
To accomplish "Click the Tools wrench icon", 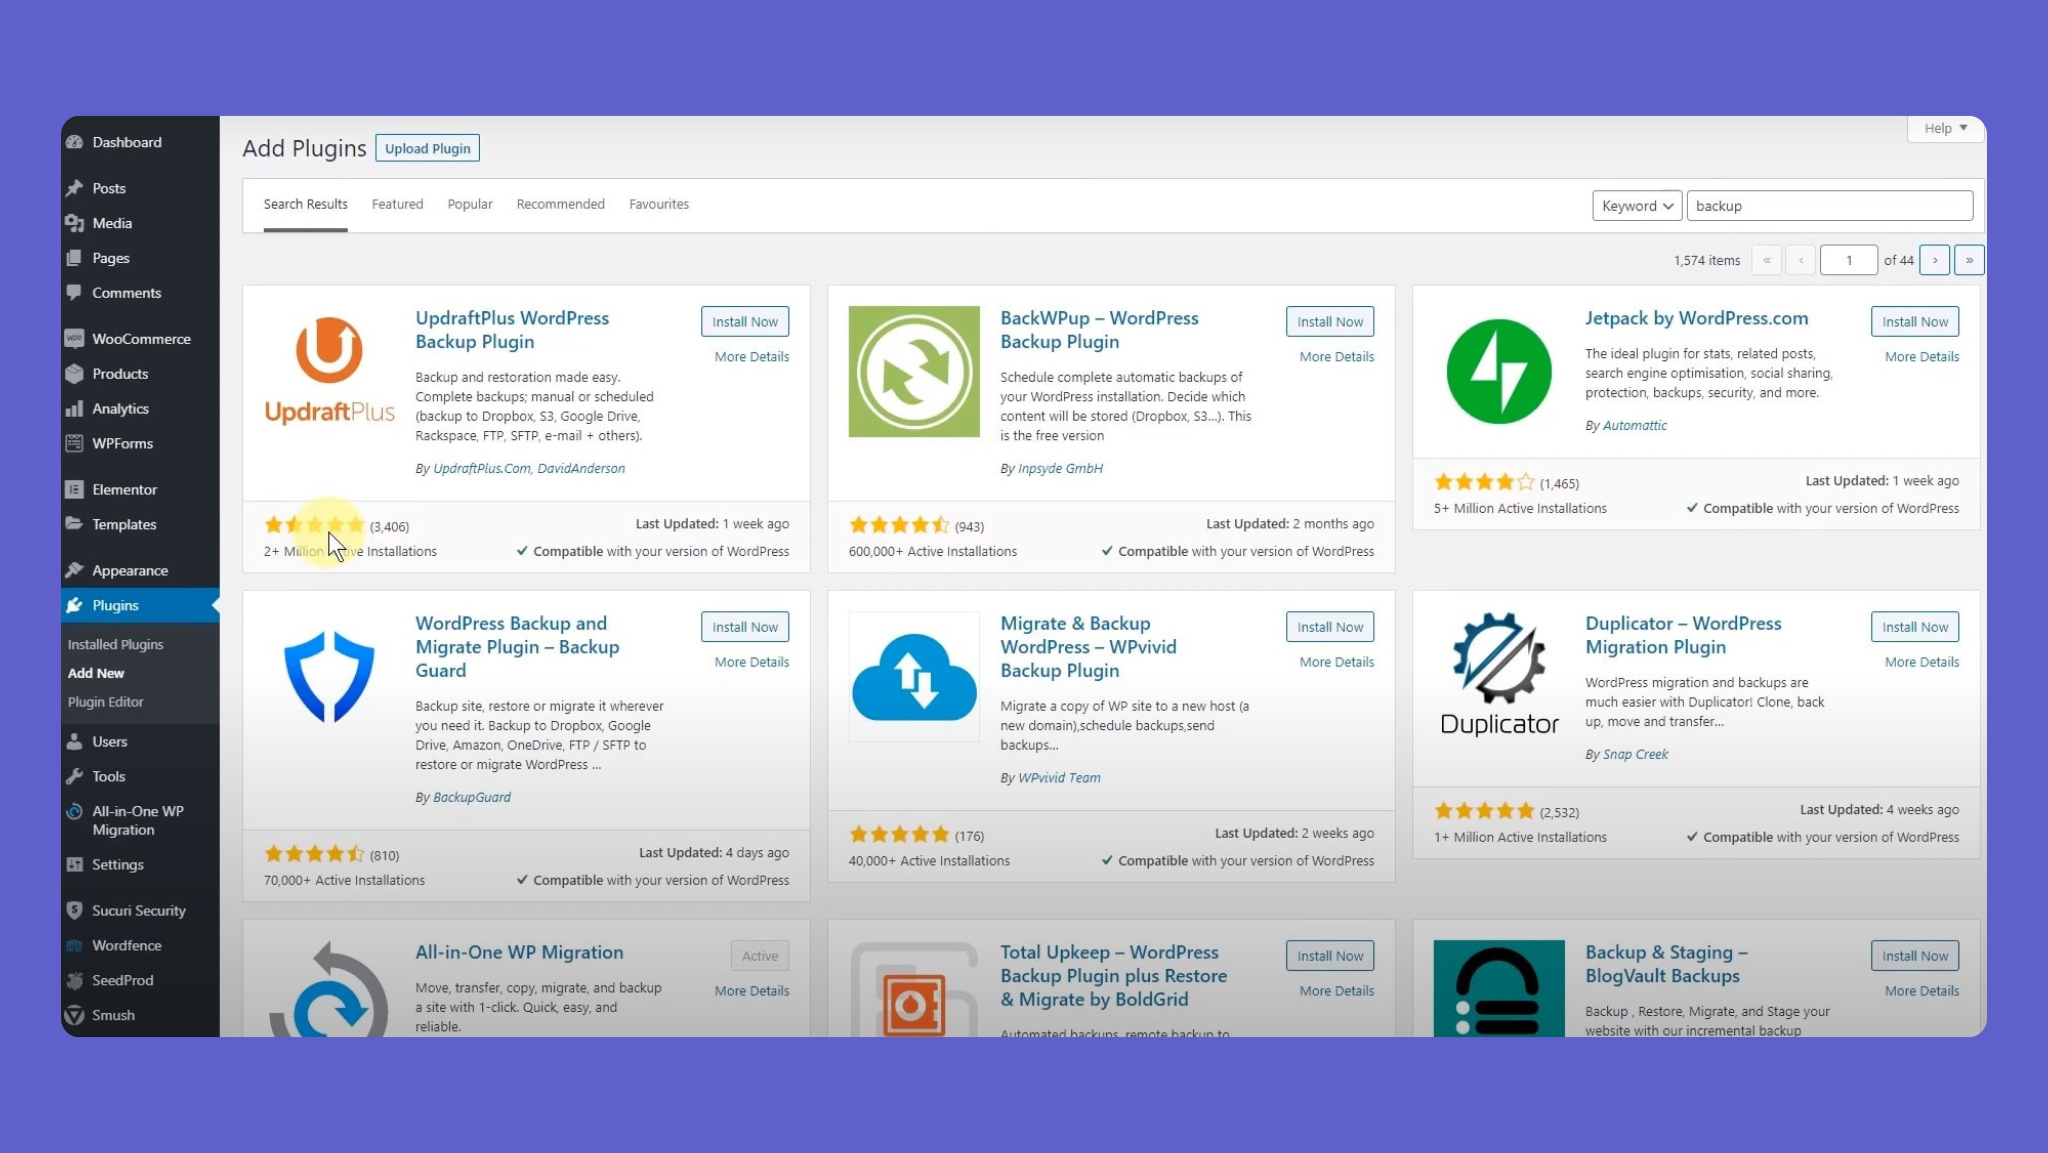I will [x=74, y=777].
